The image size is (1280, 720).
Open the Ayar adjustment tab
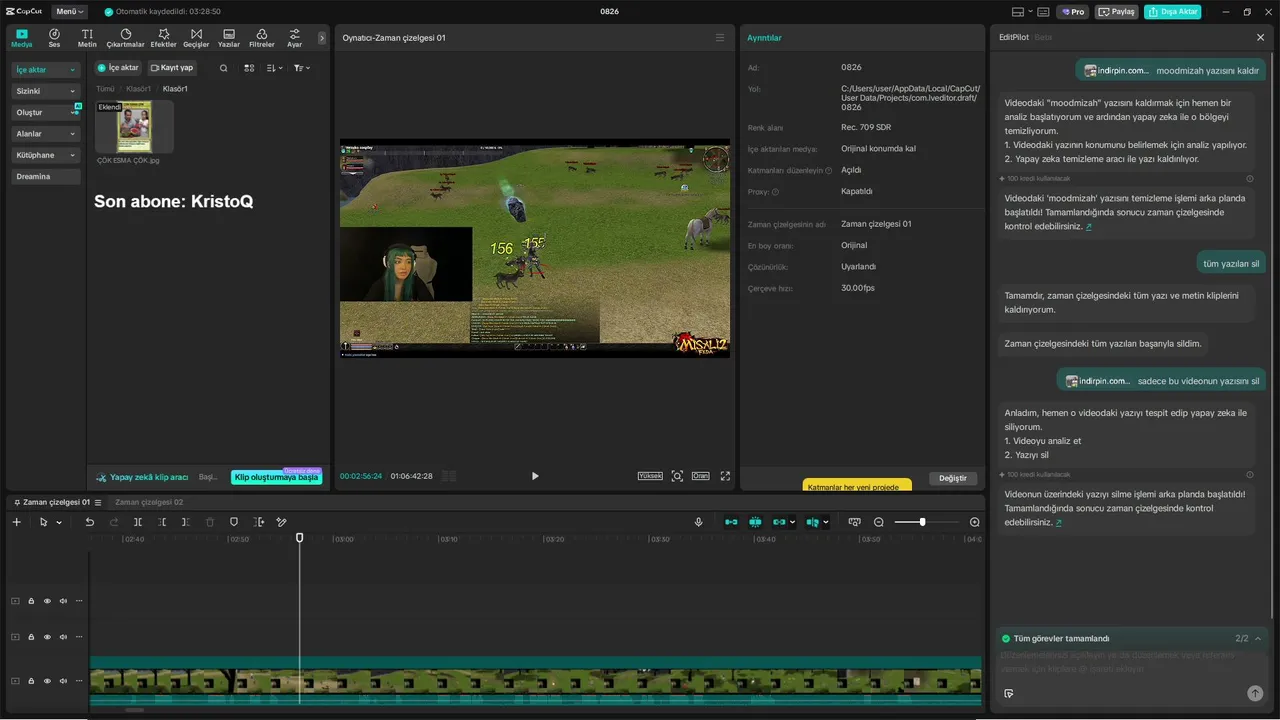294,38
